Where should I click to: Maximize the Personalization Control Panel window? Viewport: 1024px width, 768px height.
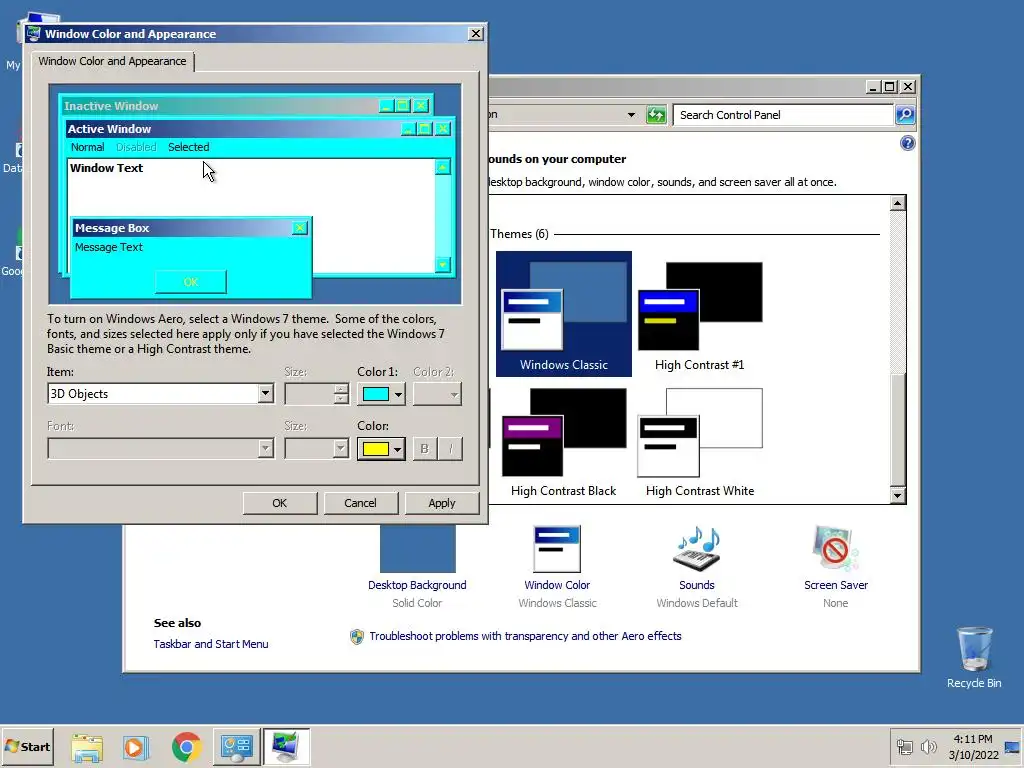tap(889, 86)
